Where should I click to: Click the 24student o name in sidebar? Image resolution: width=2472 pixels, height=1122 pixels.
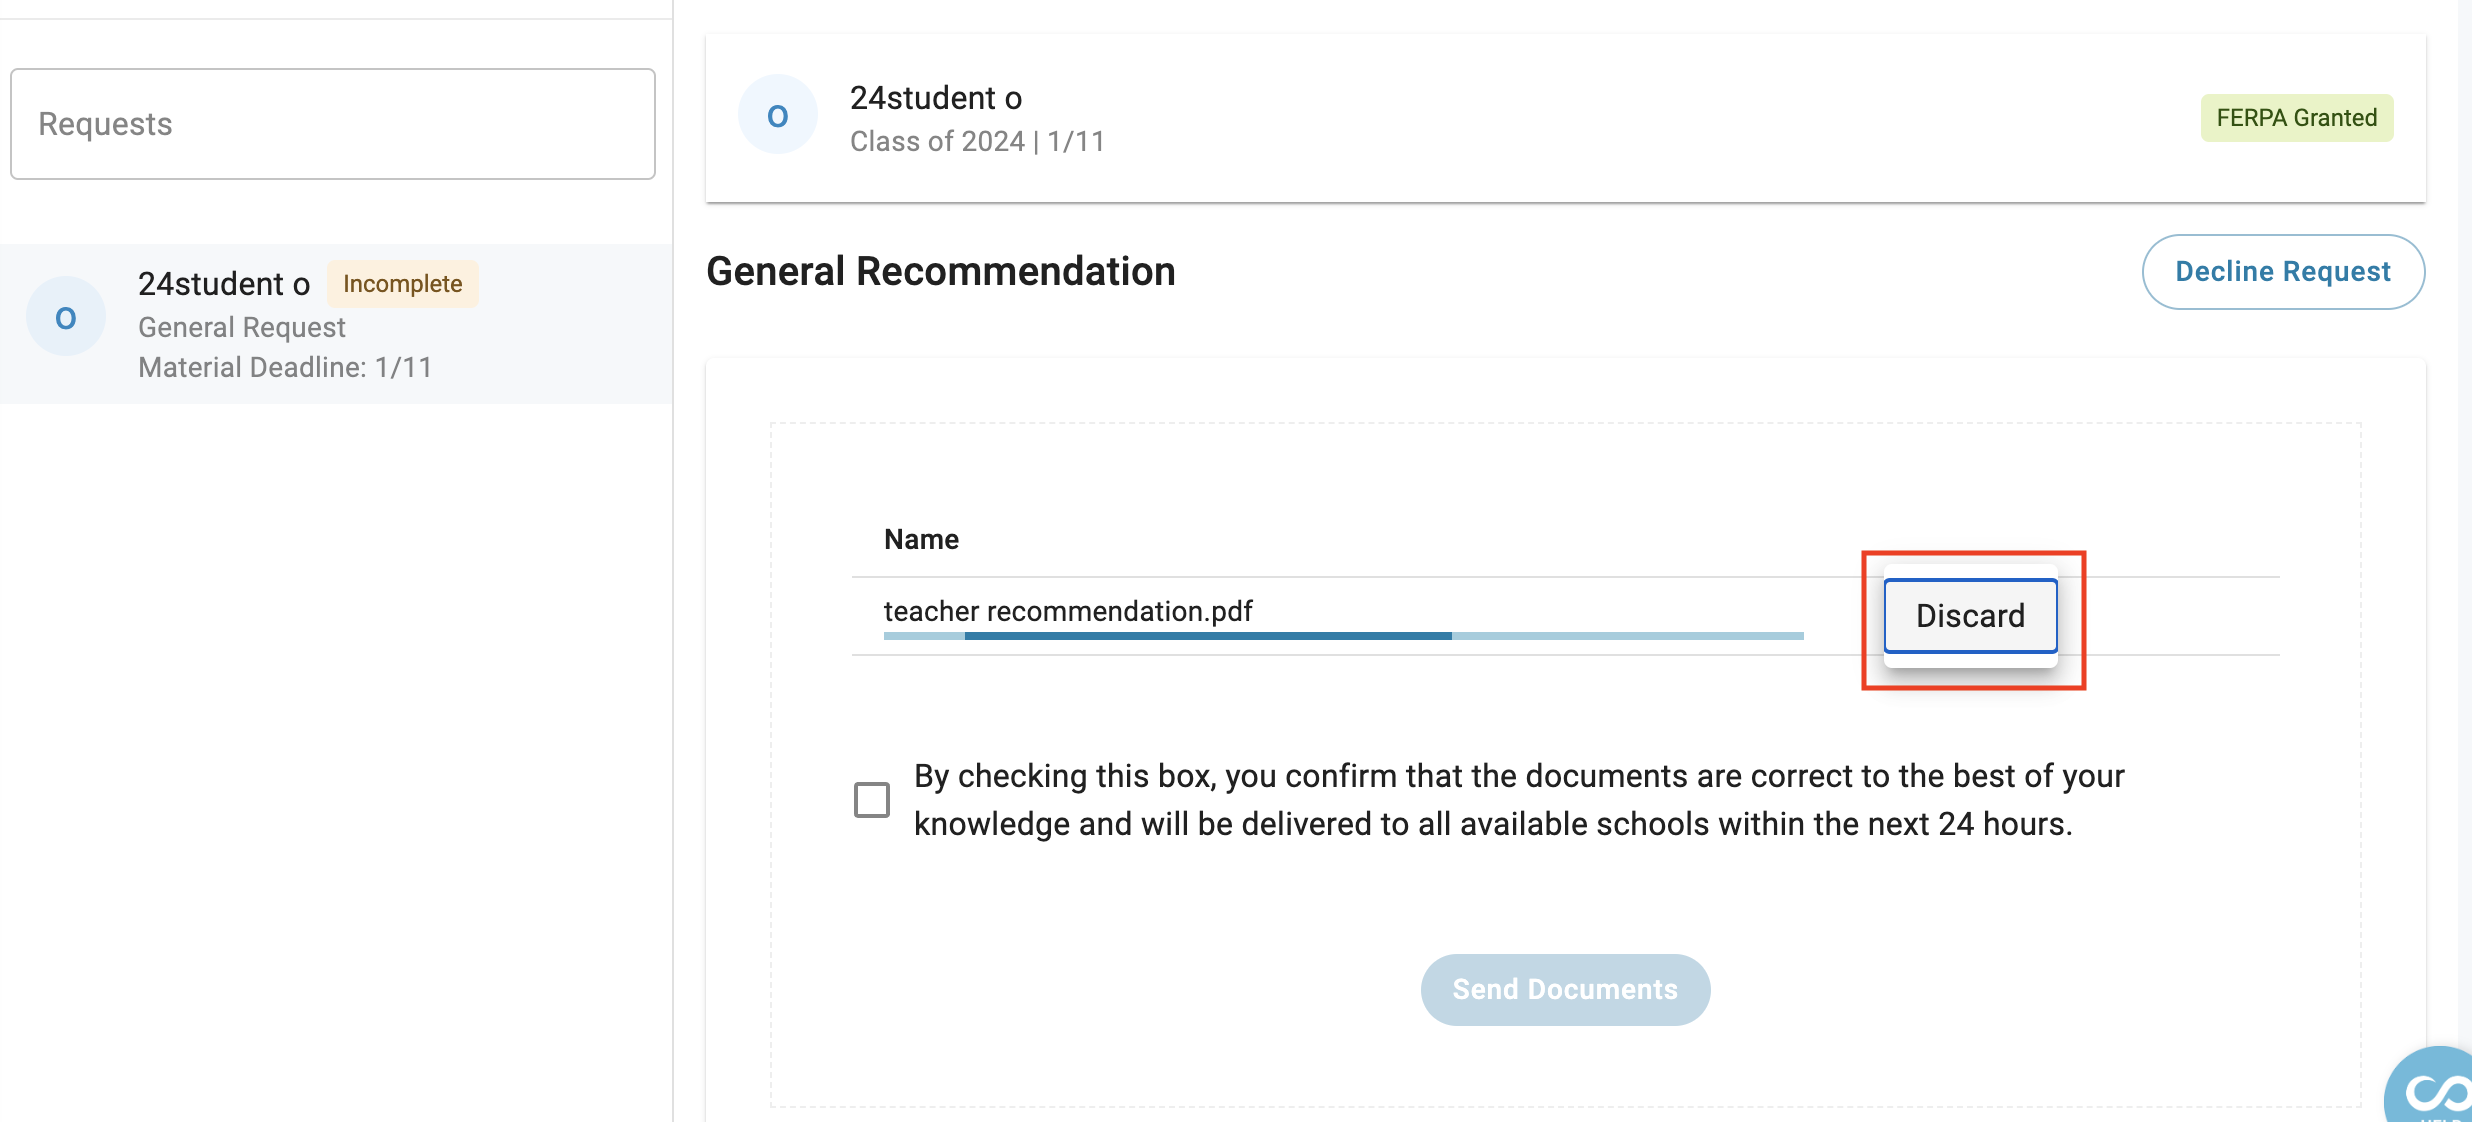pyautogui.click(x=224, y=284)
